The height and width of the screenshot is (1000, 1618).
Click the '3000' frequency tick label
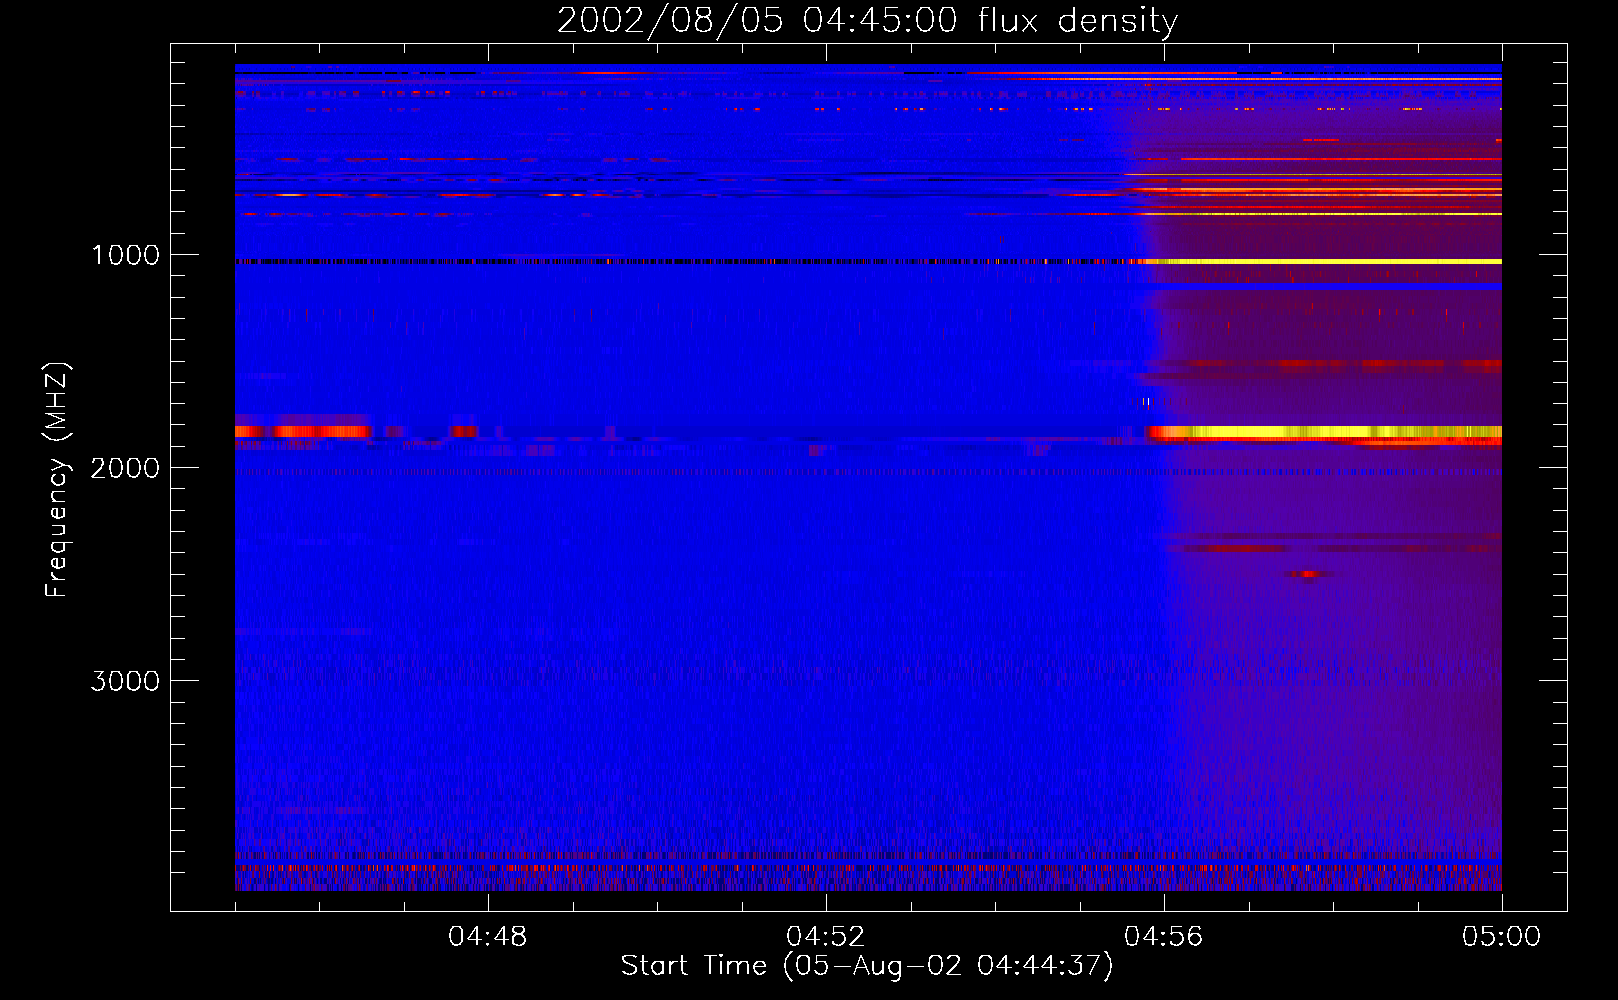tap(125, 681)
